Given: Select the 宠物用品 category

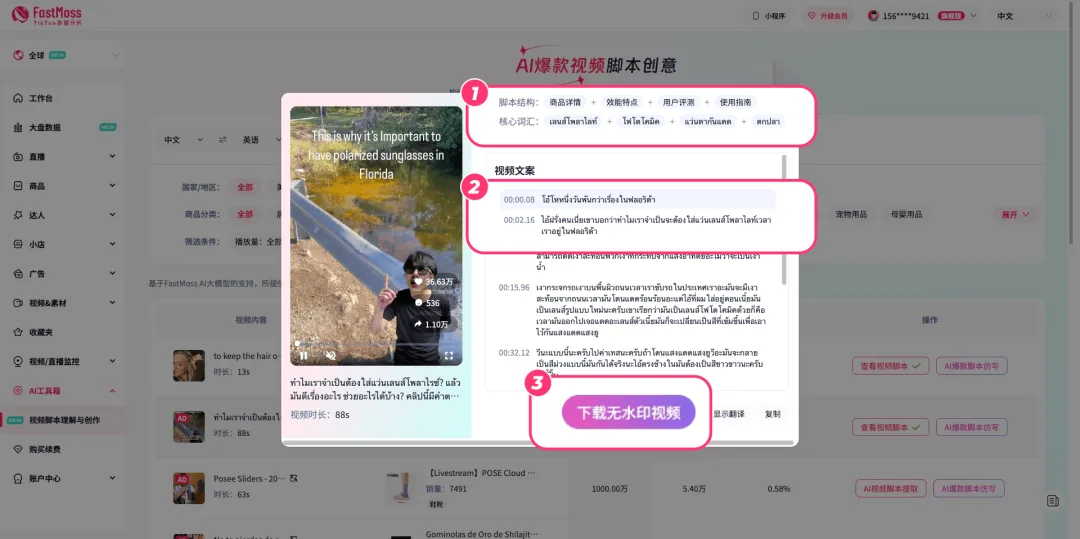Looking at the screenshot, I should [851, 214].
